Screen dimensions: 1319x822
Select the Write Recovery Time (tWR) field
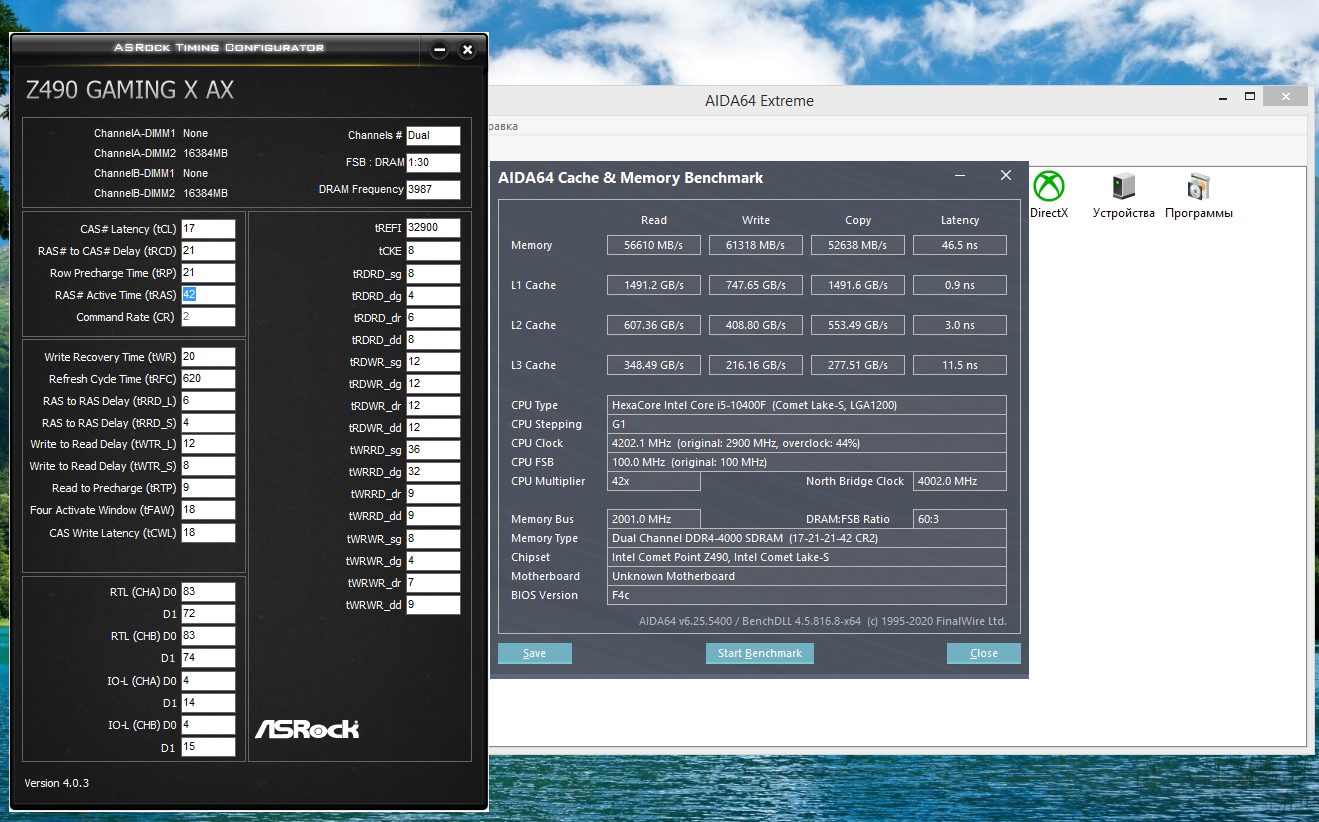point(208,357)
